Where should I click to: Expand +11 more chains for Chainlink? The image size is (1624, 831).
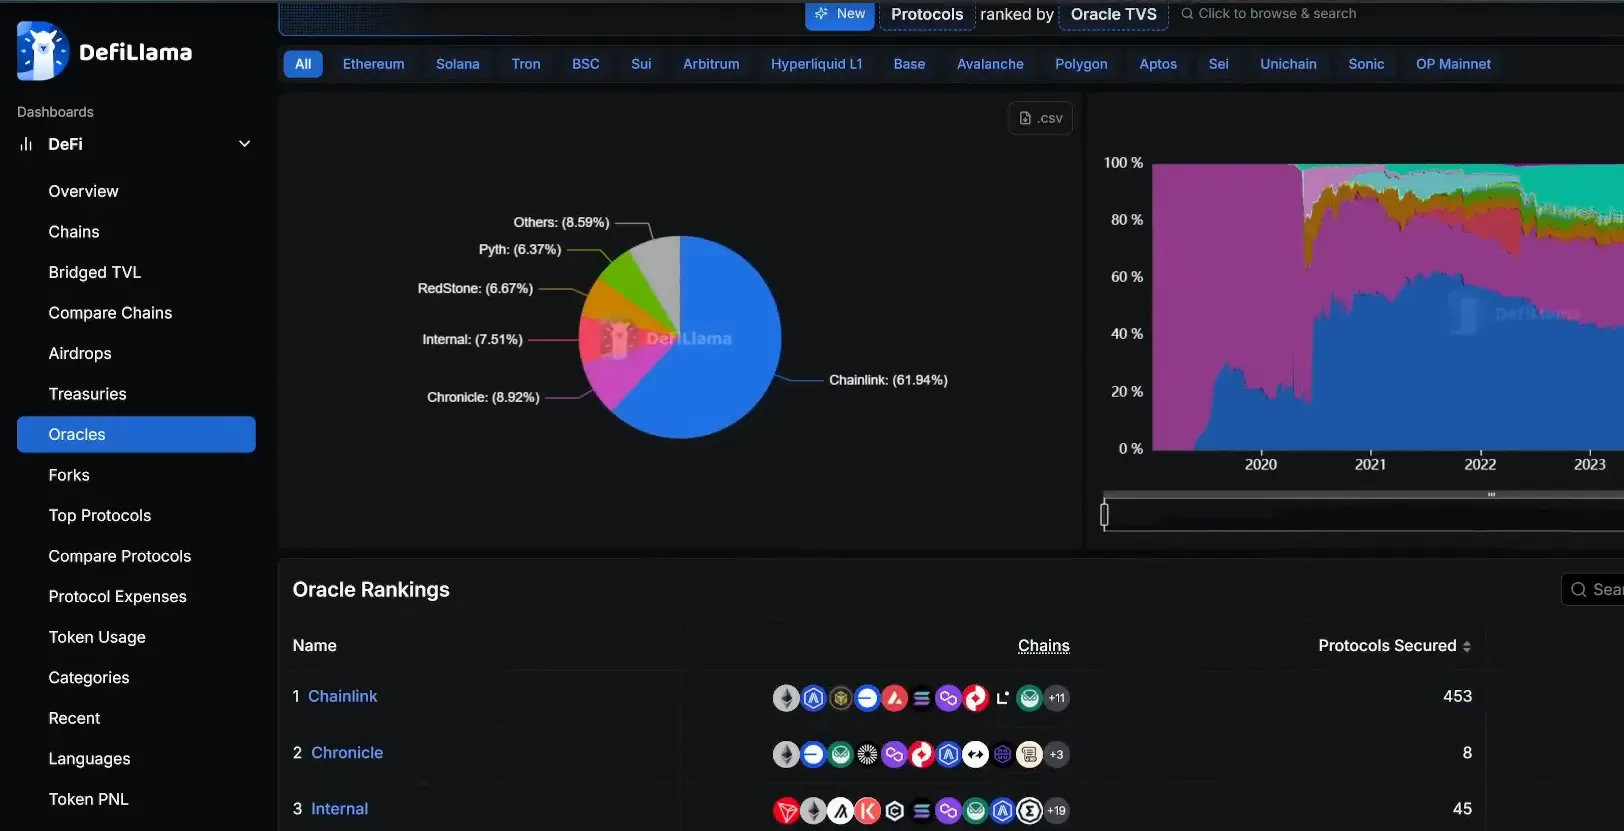pos(1056,698)
